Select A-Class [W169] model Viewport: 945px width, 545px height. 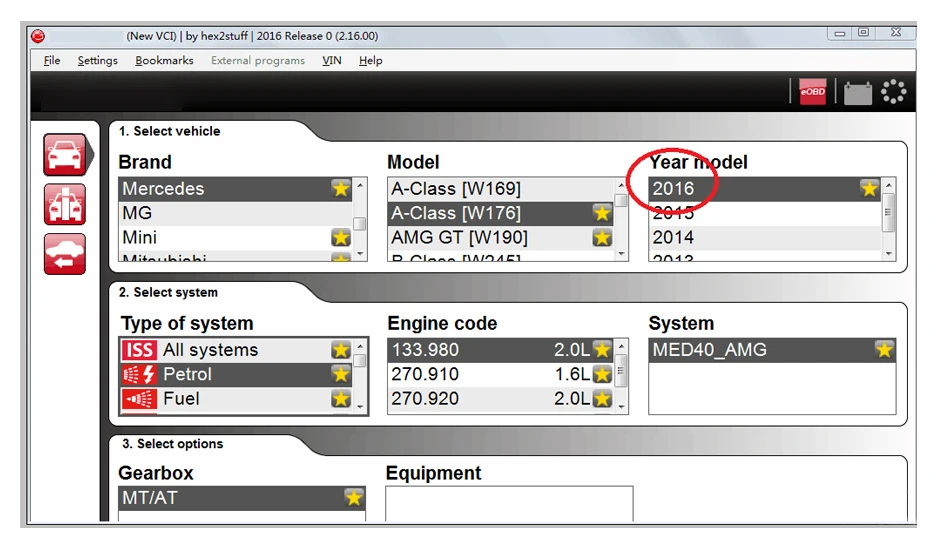pos(500,189)
